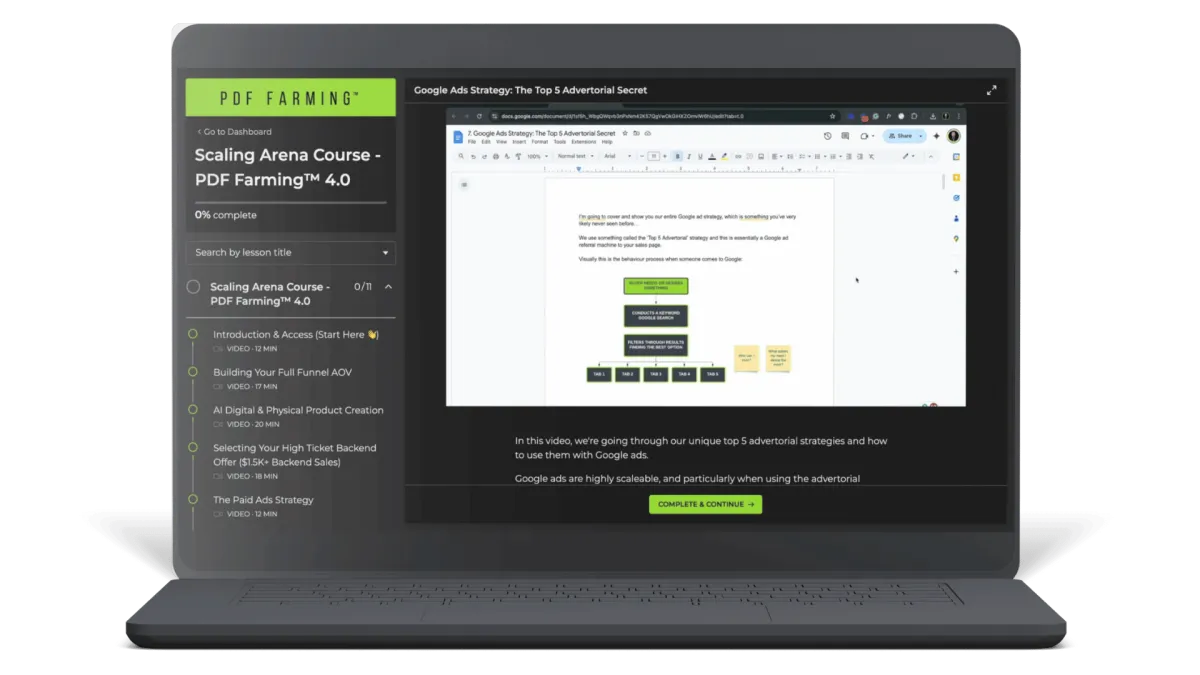Click the document outline icon in Docs
Screen dimensions: 1200x675
click(x=464, y=185)
